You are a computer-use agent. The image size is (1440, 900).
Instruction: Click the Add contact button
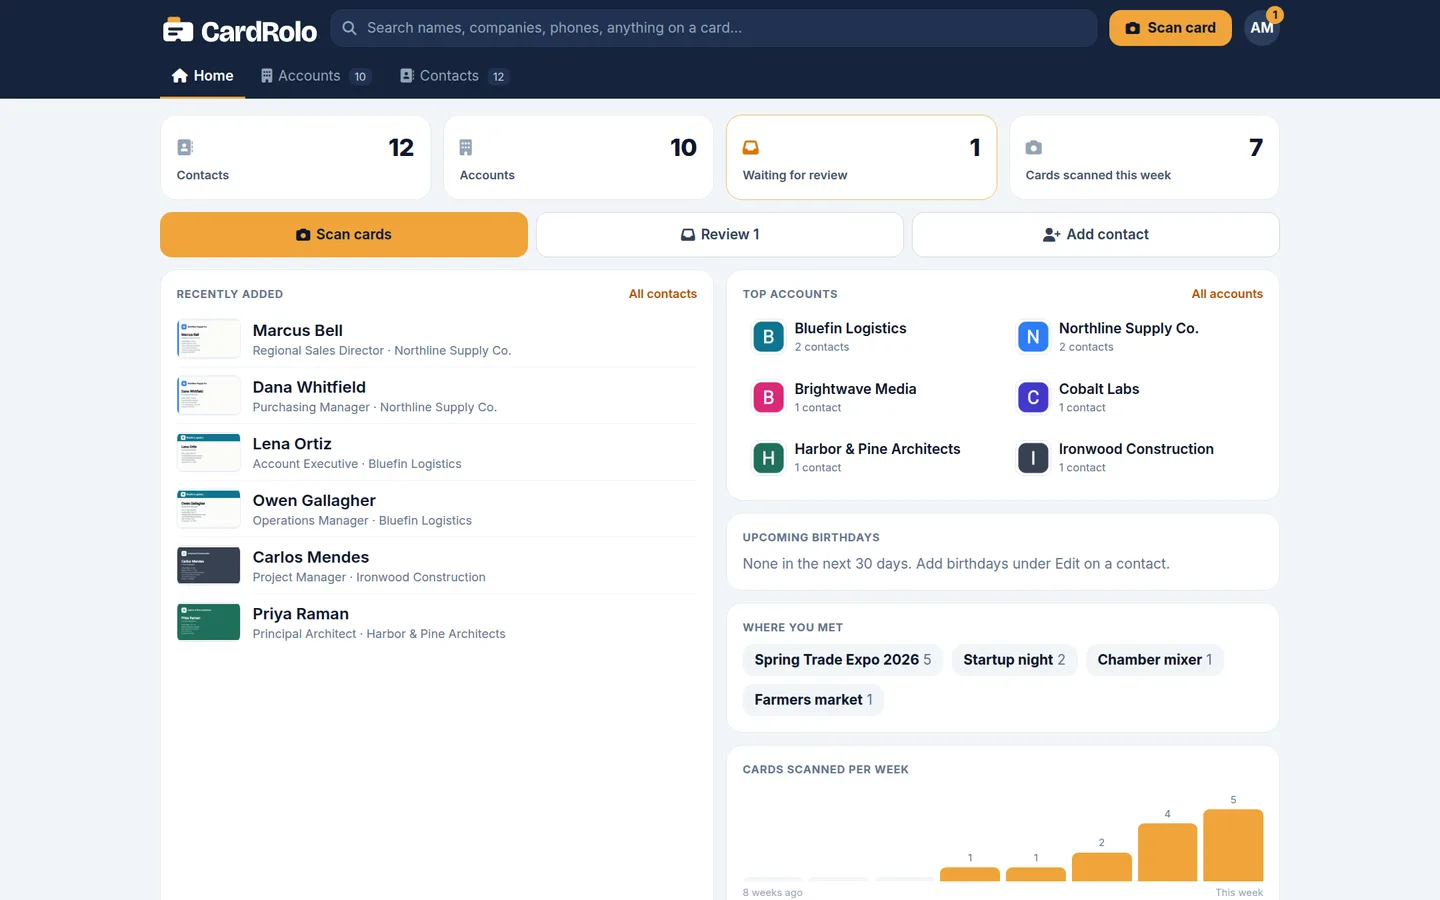pos(1096,235)
